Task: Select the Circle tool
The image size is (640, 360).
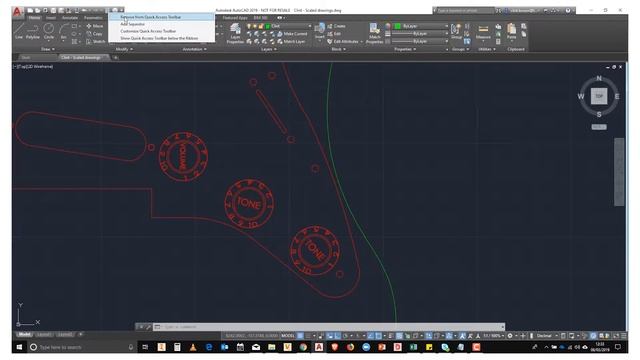Action: [49, 31]
